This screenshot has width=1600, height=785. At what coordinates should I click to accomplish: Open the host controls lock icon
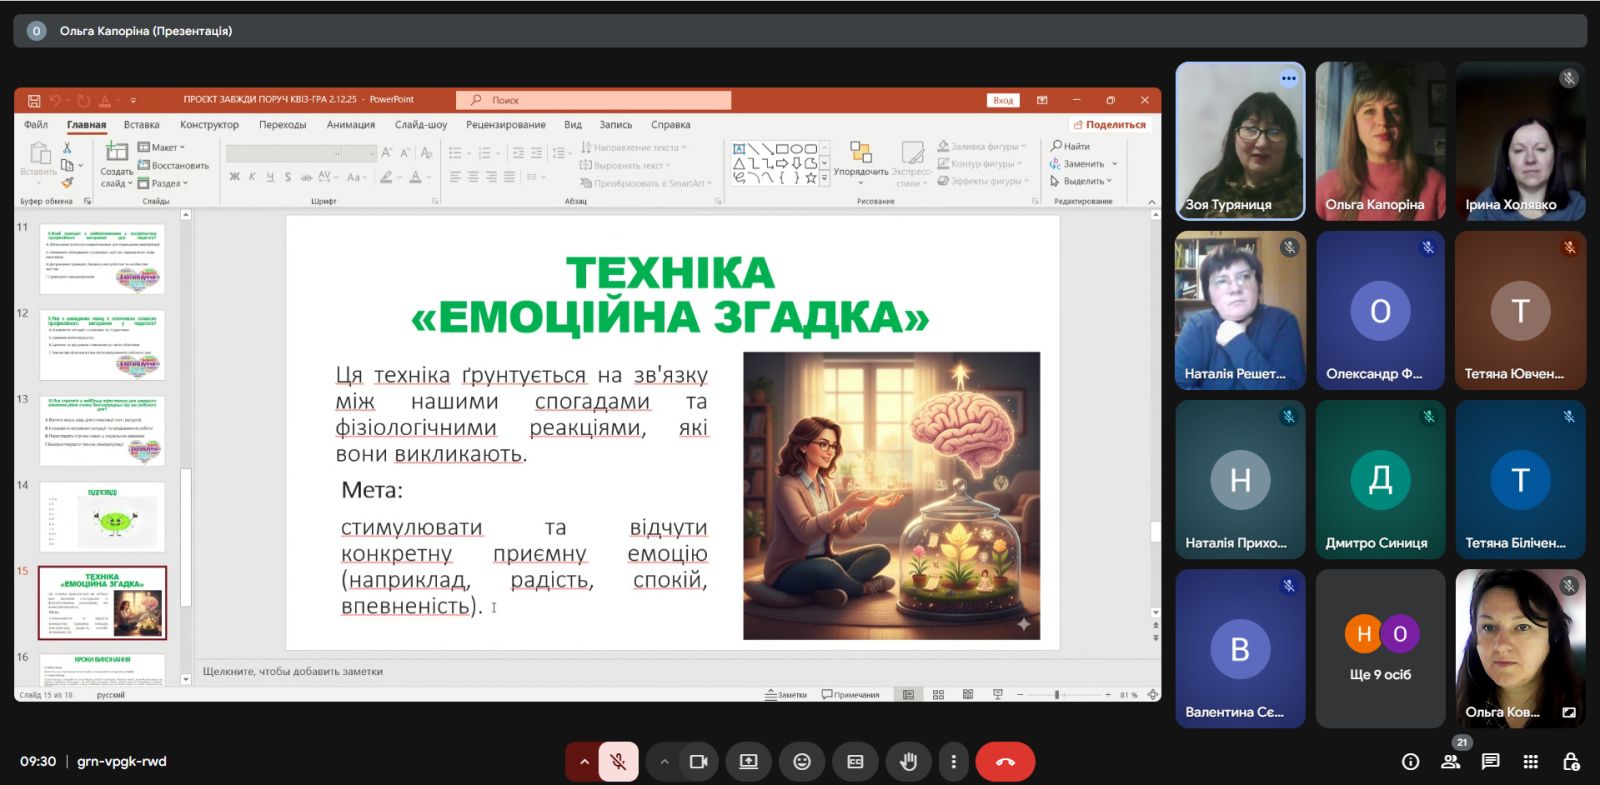point(1570,762)
